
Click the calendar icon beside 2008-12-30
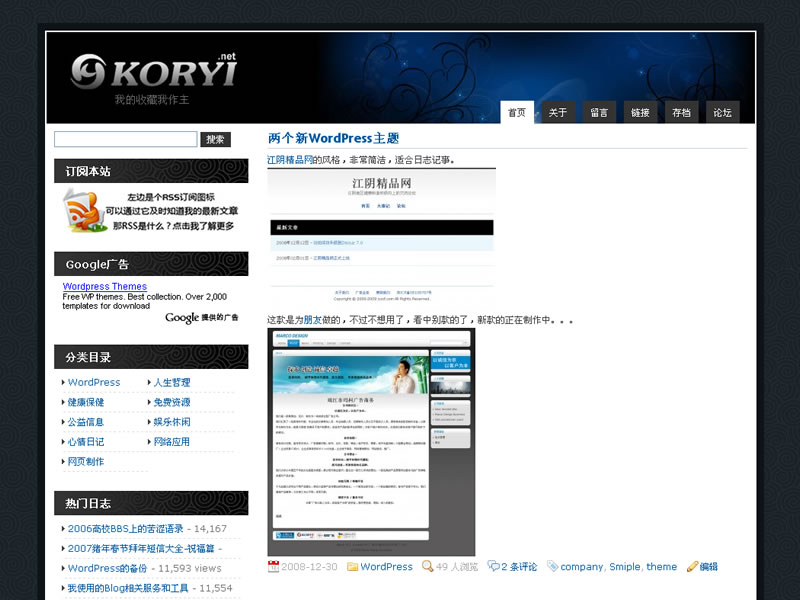[x=273, y=566]
